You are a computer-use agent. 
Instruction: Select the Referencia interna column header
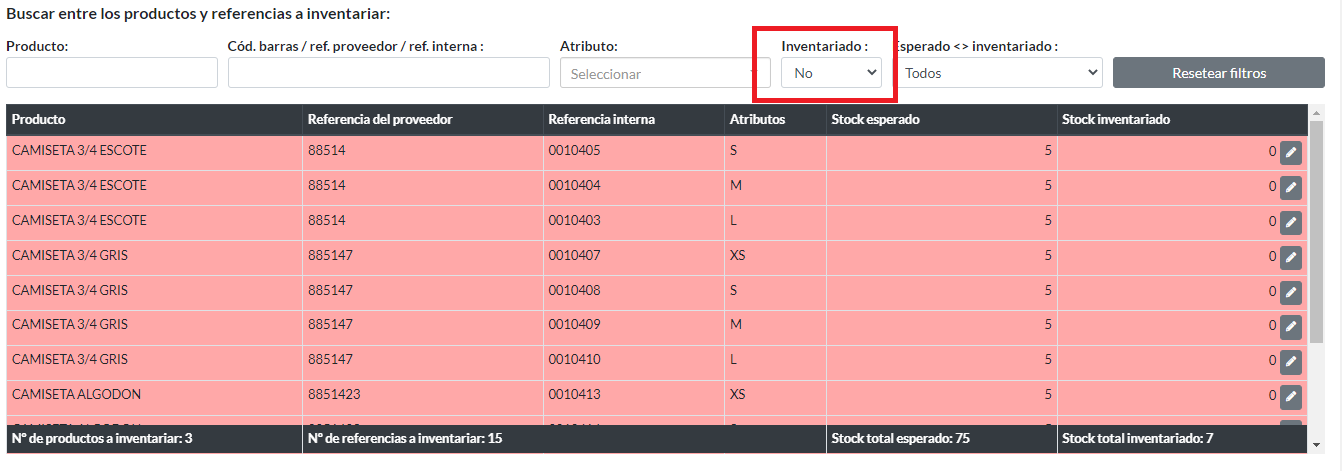[601, 120]
